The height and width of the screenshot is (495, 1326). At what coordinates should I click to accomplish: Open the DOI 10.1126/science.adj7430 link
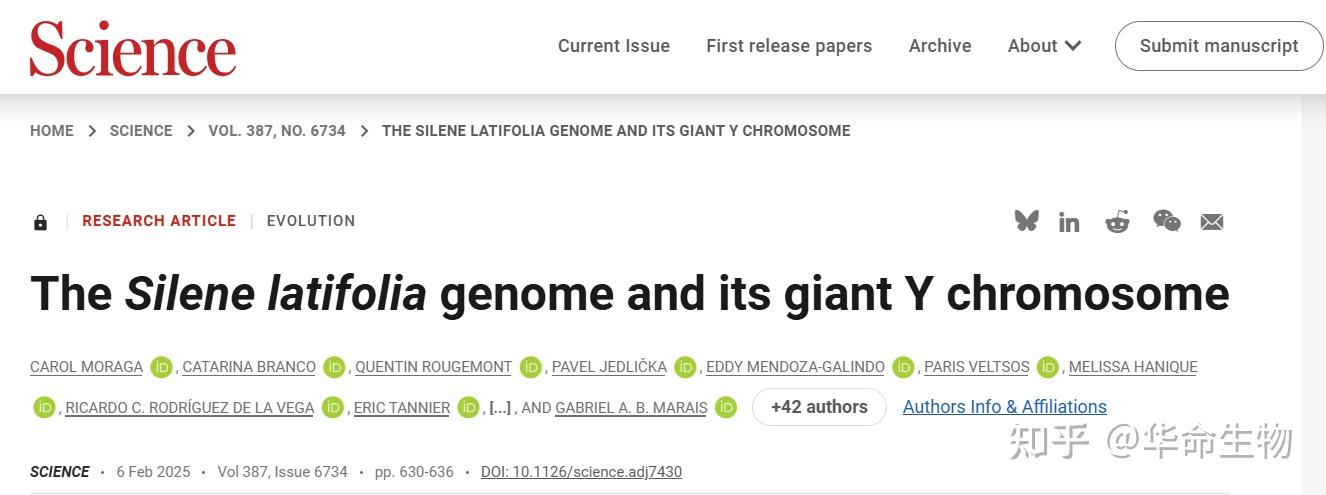(581, 472)
